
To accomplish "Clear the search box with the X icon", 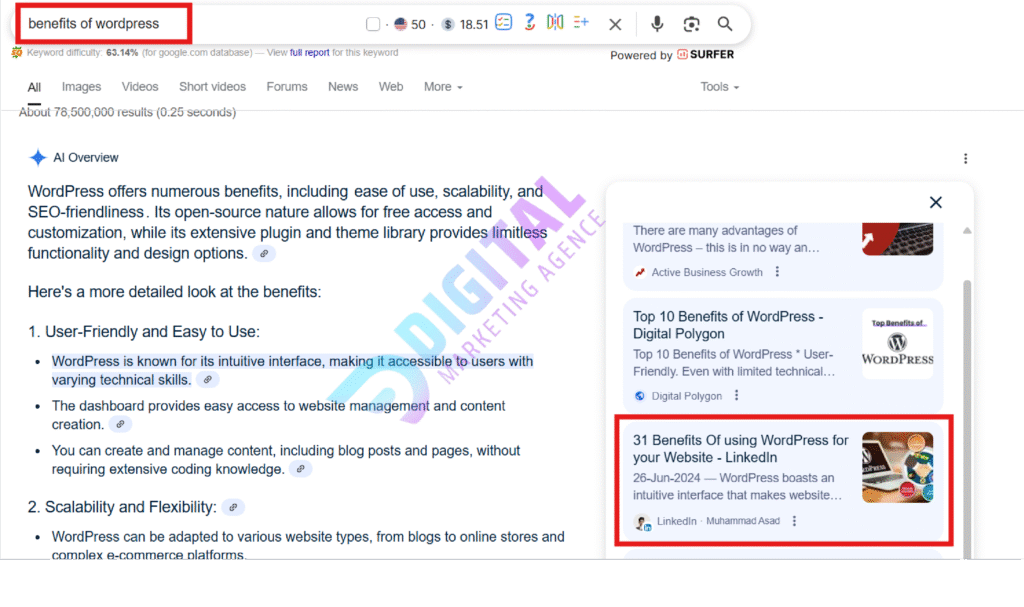I will point(615,24).
